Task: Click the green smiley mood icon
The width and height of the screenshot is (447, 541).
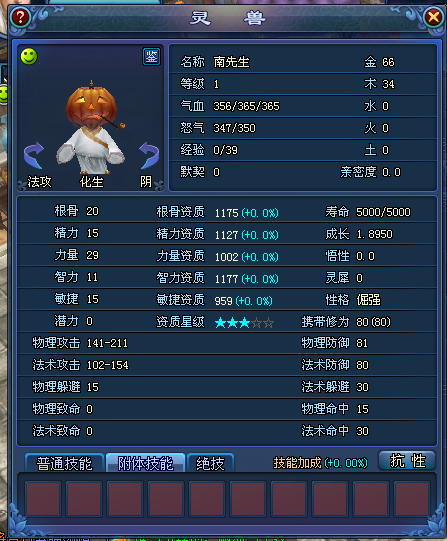Action: (29, 56)
